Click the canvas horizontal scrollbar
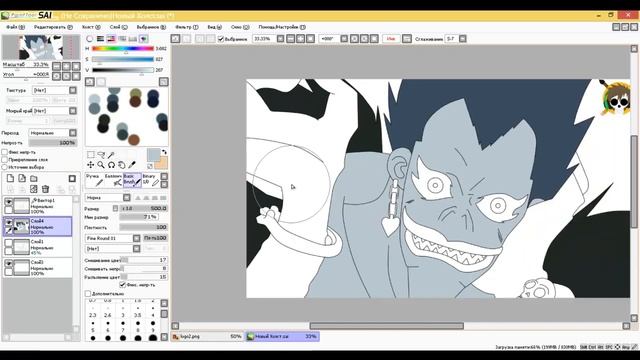This screenshot has height=360, width=640. tap(387, 326)
